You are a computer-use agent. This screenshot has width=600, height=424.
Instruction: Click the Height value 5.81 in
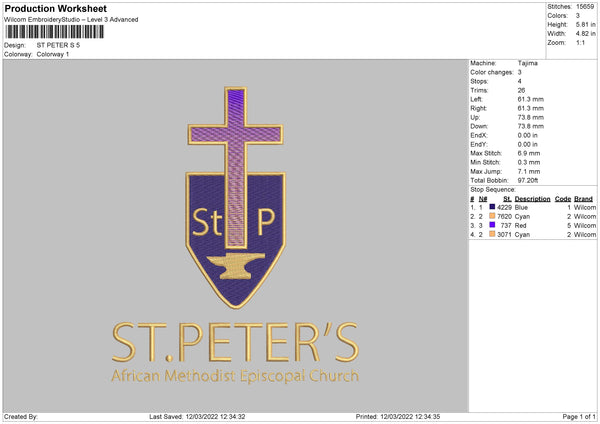585,24
